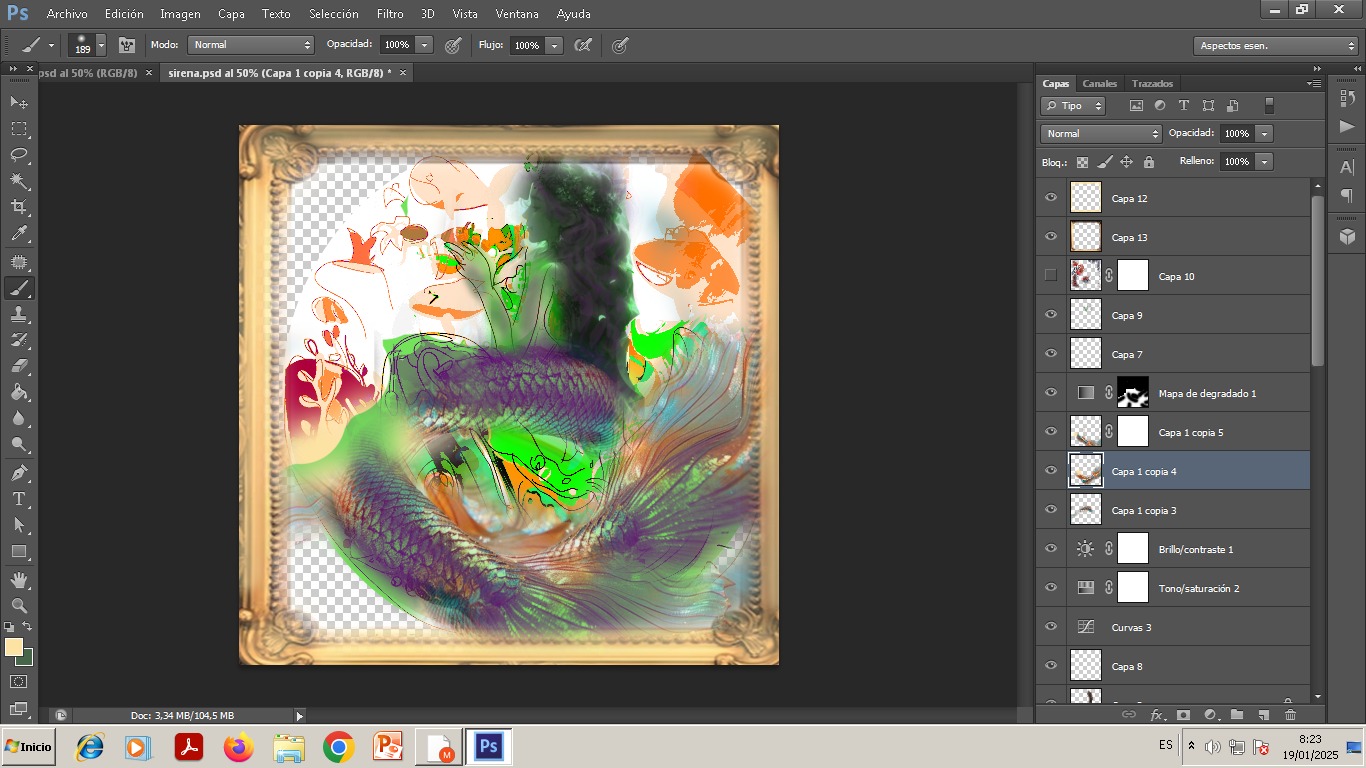Viewport: 1366px width, 768px height.
Task: Click the trash icon to delete layer
Action: (x=1290, y=715)
